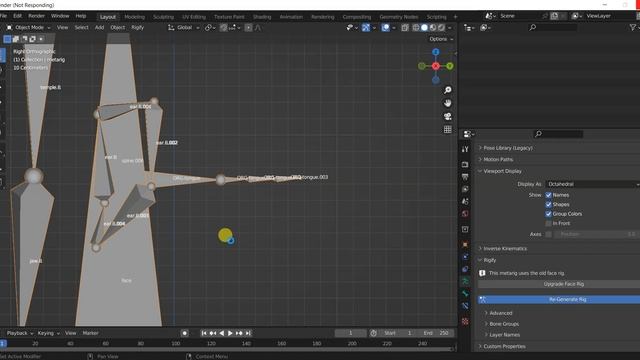Open the Render menu
The height and width of the screenshot is (360, 640).
point(36,16)
